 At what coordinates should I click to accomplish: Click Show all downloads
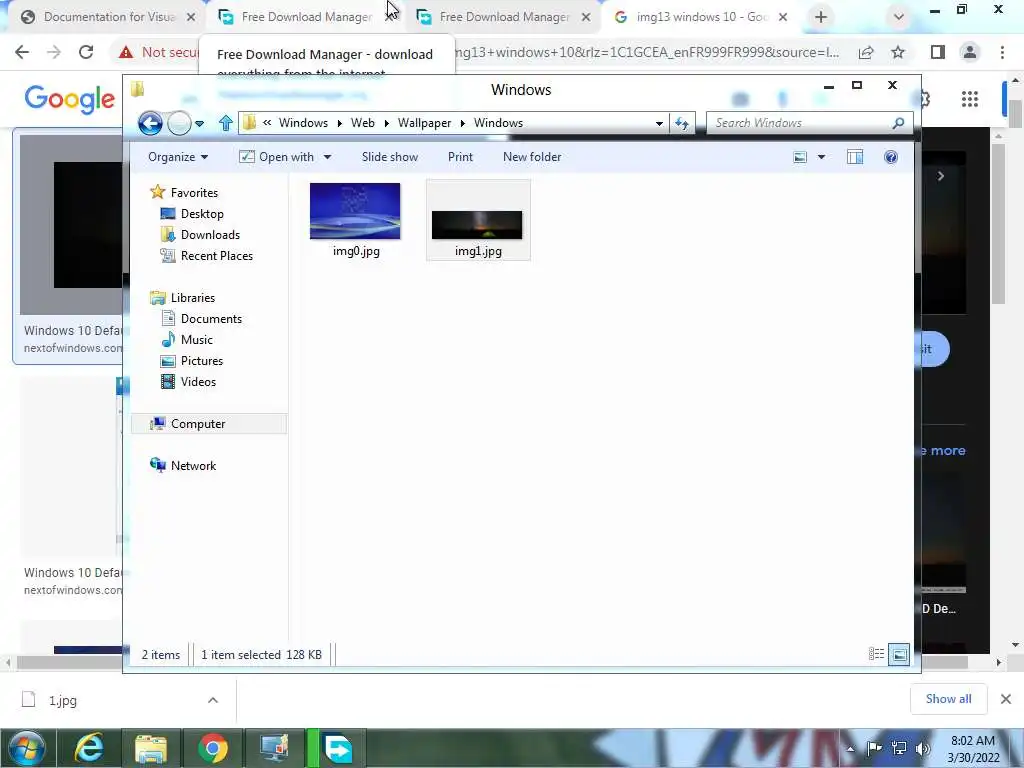tap(948, 699)
